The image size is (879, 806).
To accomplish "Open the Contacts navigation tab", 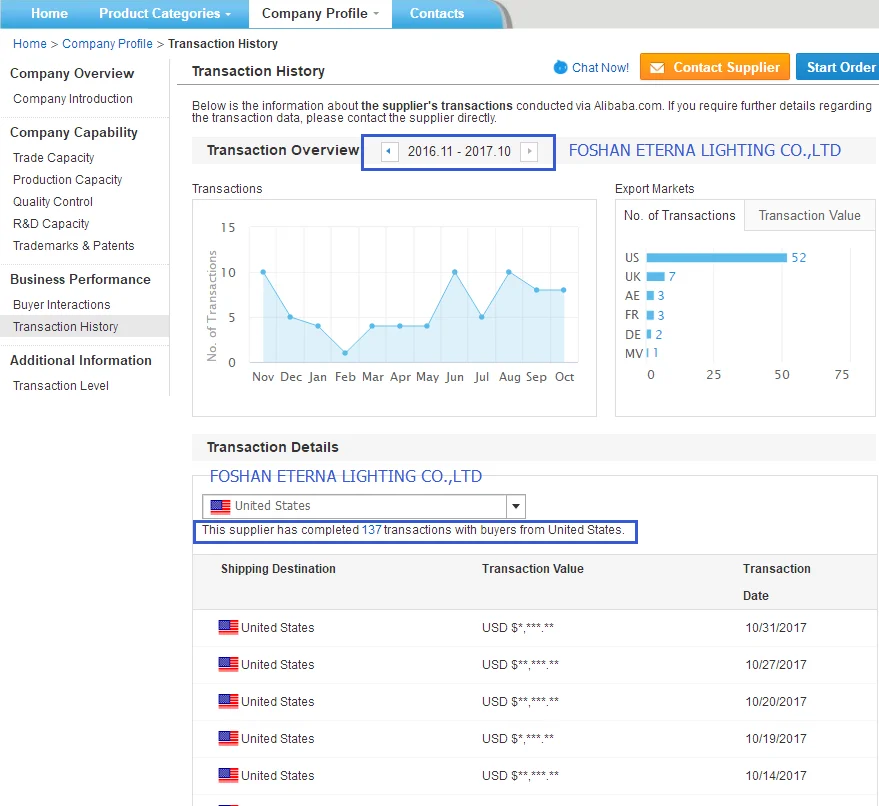I will point(437,14).
